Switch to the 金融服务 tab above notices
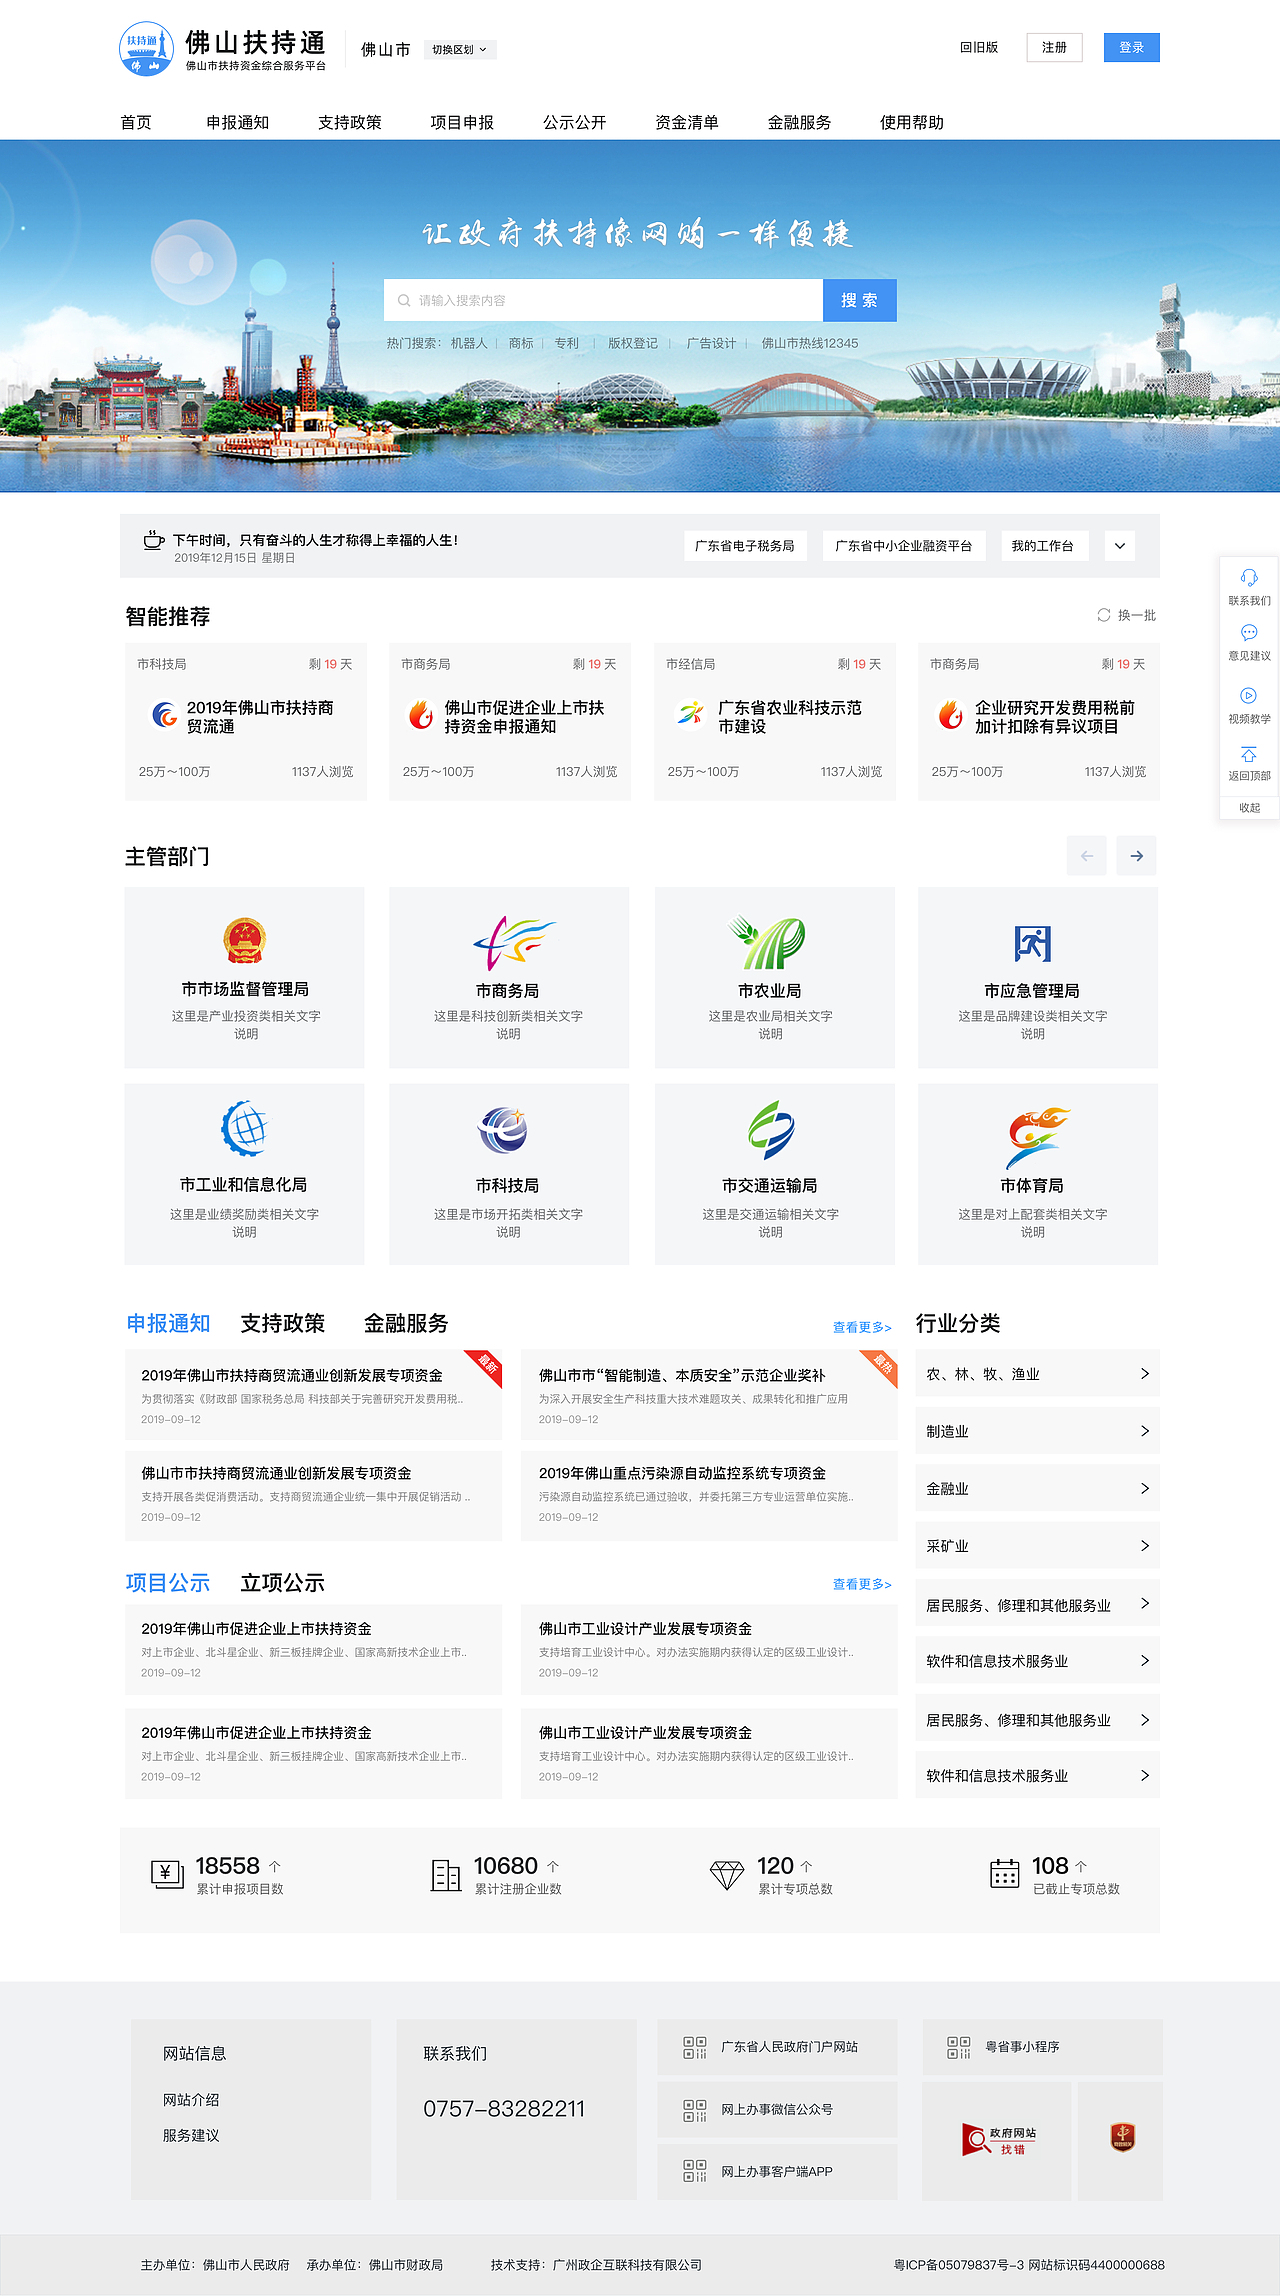This screenshot has width=1280, height=2296. click(x=406, y=1324)
